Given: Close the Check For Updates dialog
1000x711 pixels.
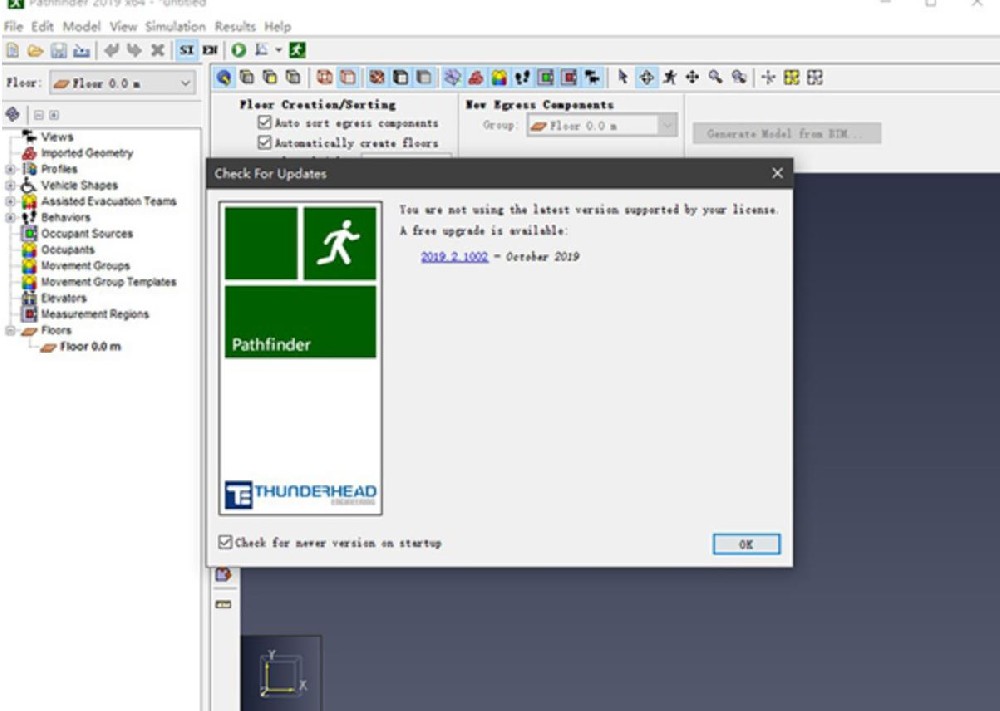Looking at the screenshot, I should tap(777, 173).
